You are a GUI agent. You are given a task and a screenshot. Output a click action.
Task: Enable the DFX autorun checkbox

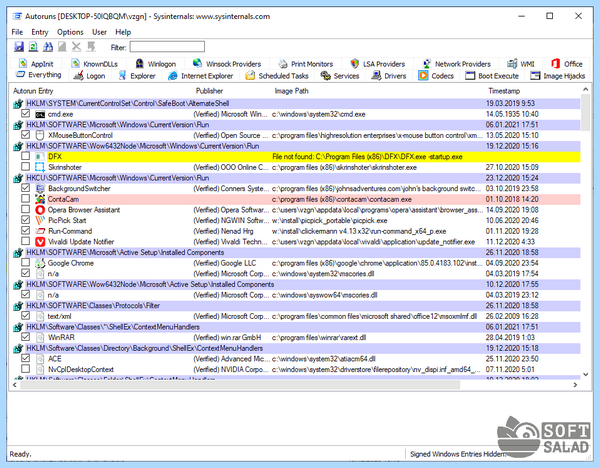pyautogui.click(x=26, y=156)
